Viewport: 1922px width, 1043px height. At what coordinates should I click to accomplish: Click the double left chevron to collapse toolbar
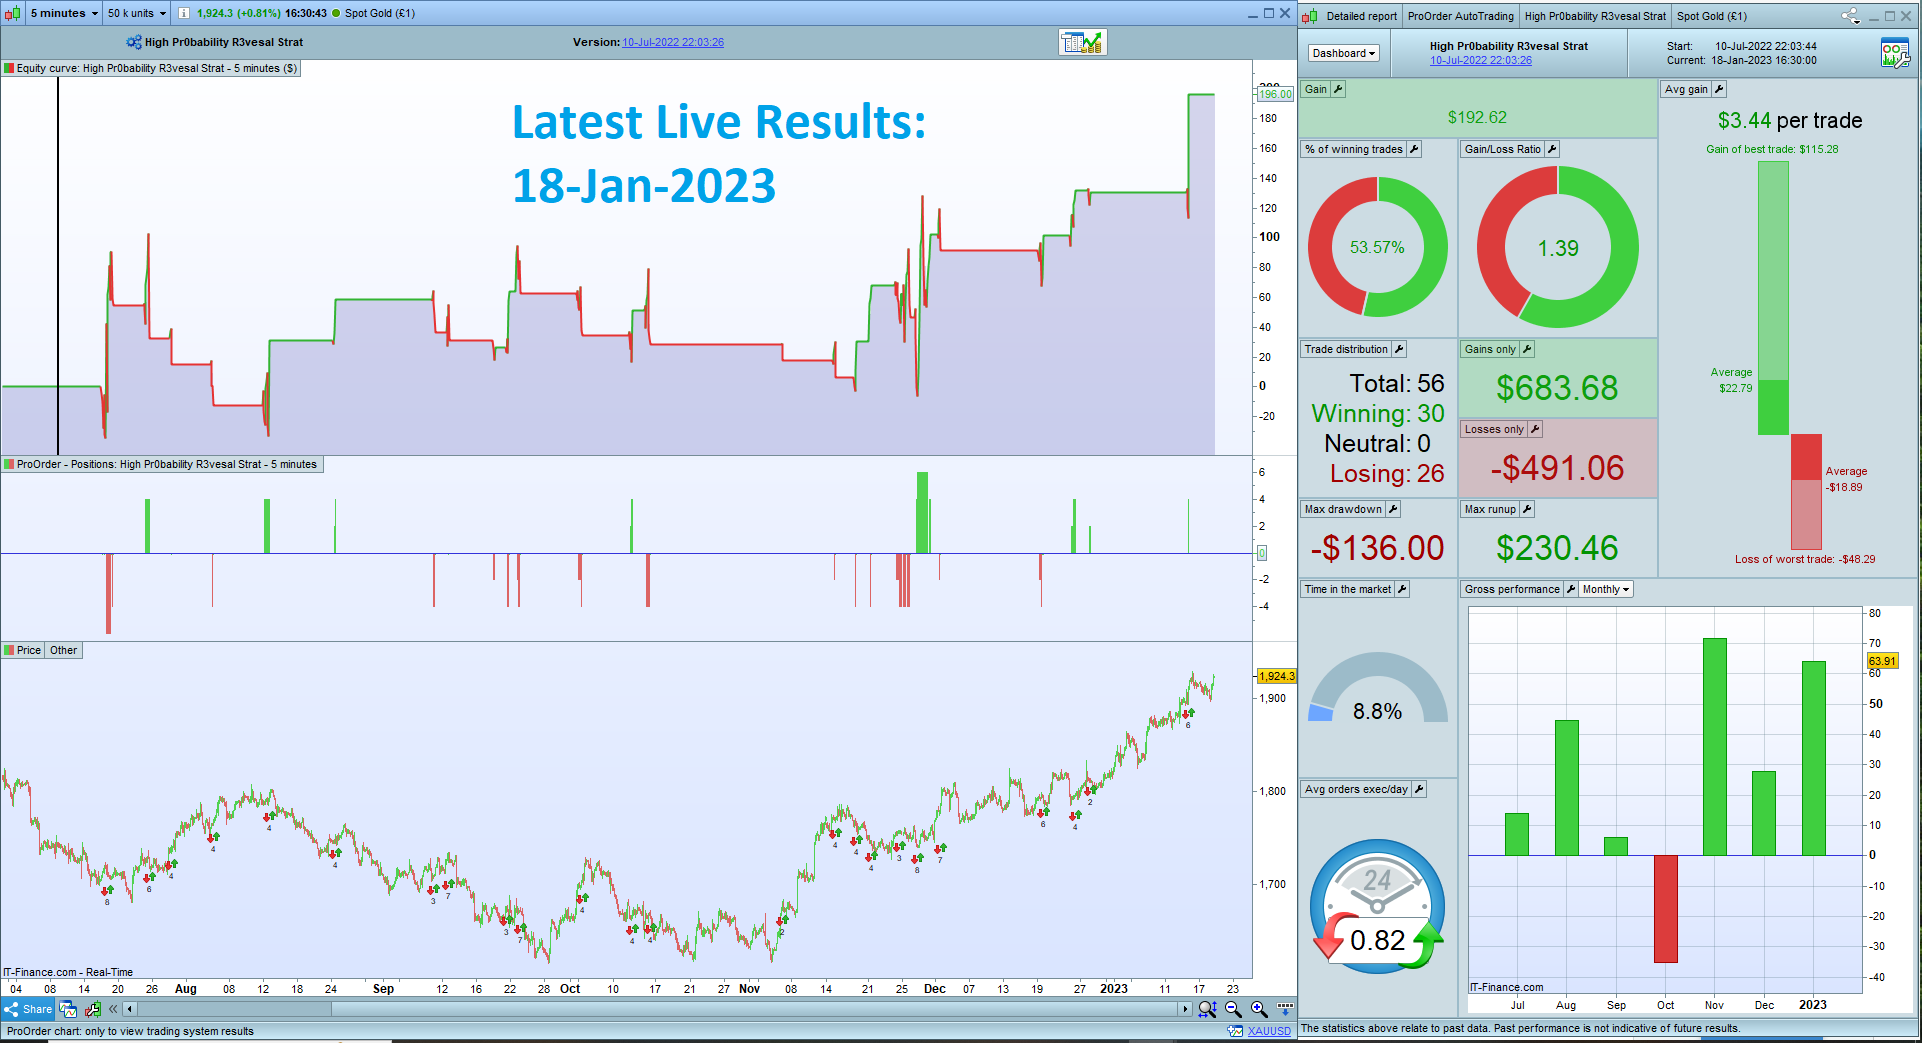113,1009
